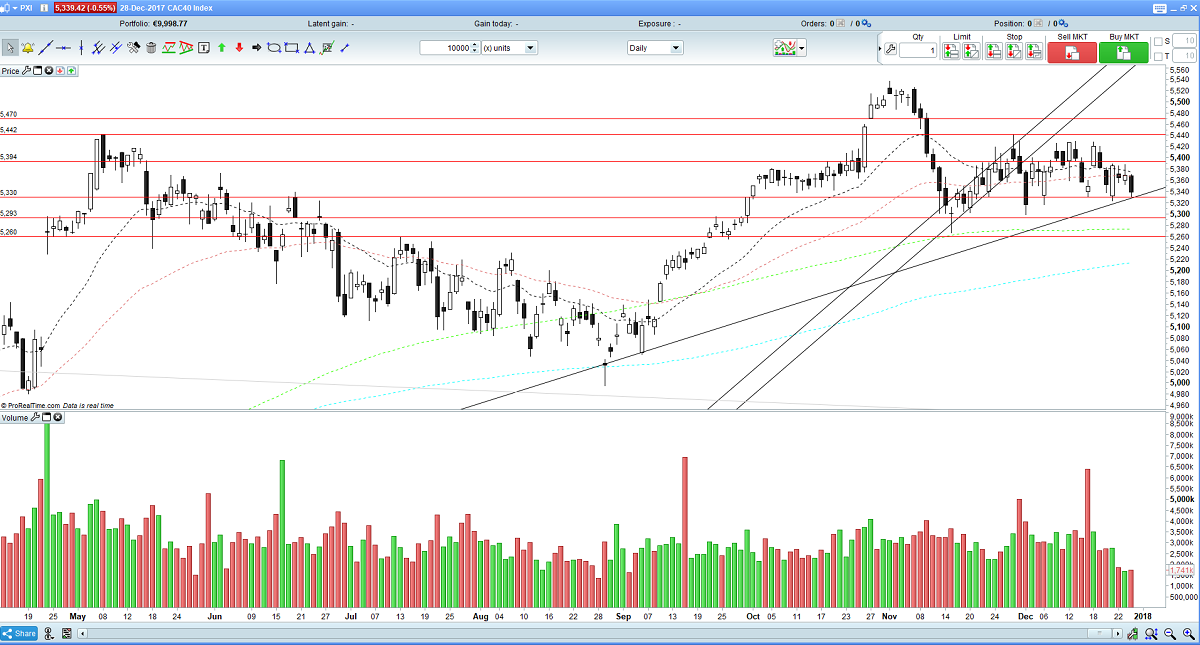Click the scrollbar left arrow
This screenshot has height=645, width=1200.
coord(82,633)
